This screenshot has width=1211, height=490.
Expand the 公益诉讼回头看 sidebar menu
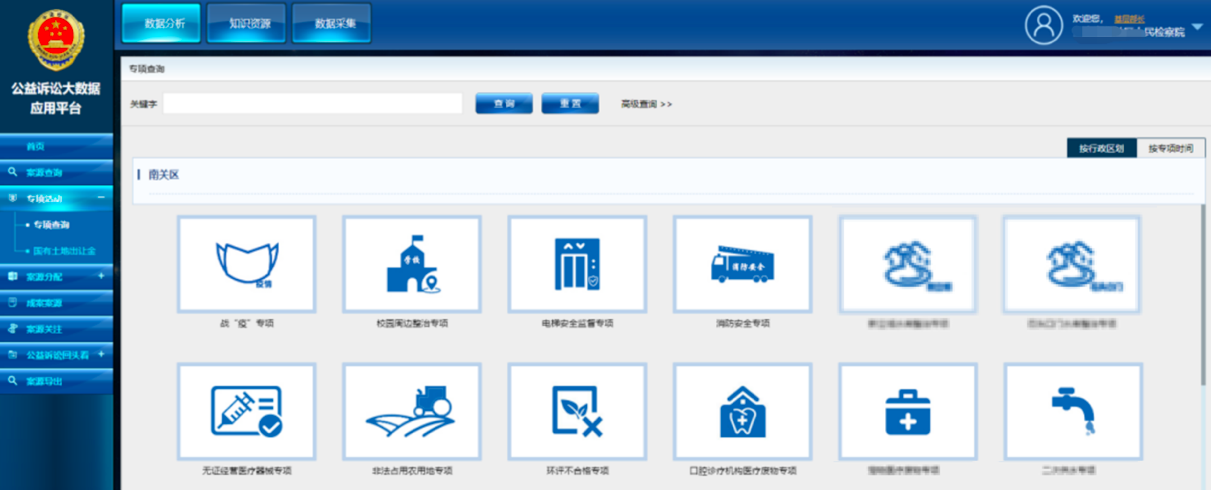(101, 354)
